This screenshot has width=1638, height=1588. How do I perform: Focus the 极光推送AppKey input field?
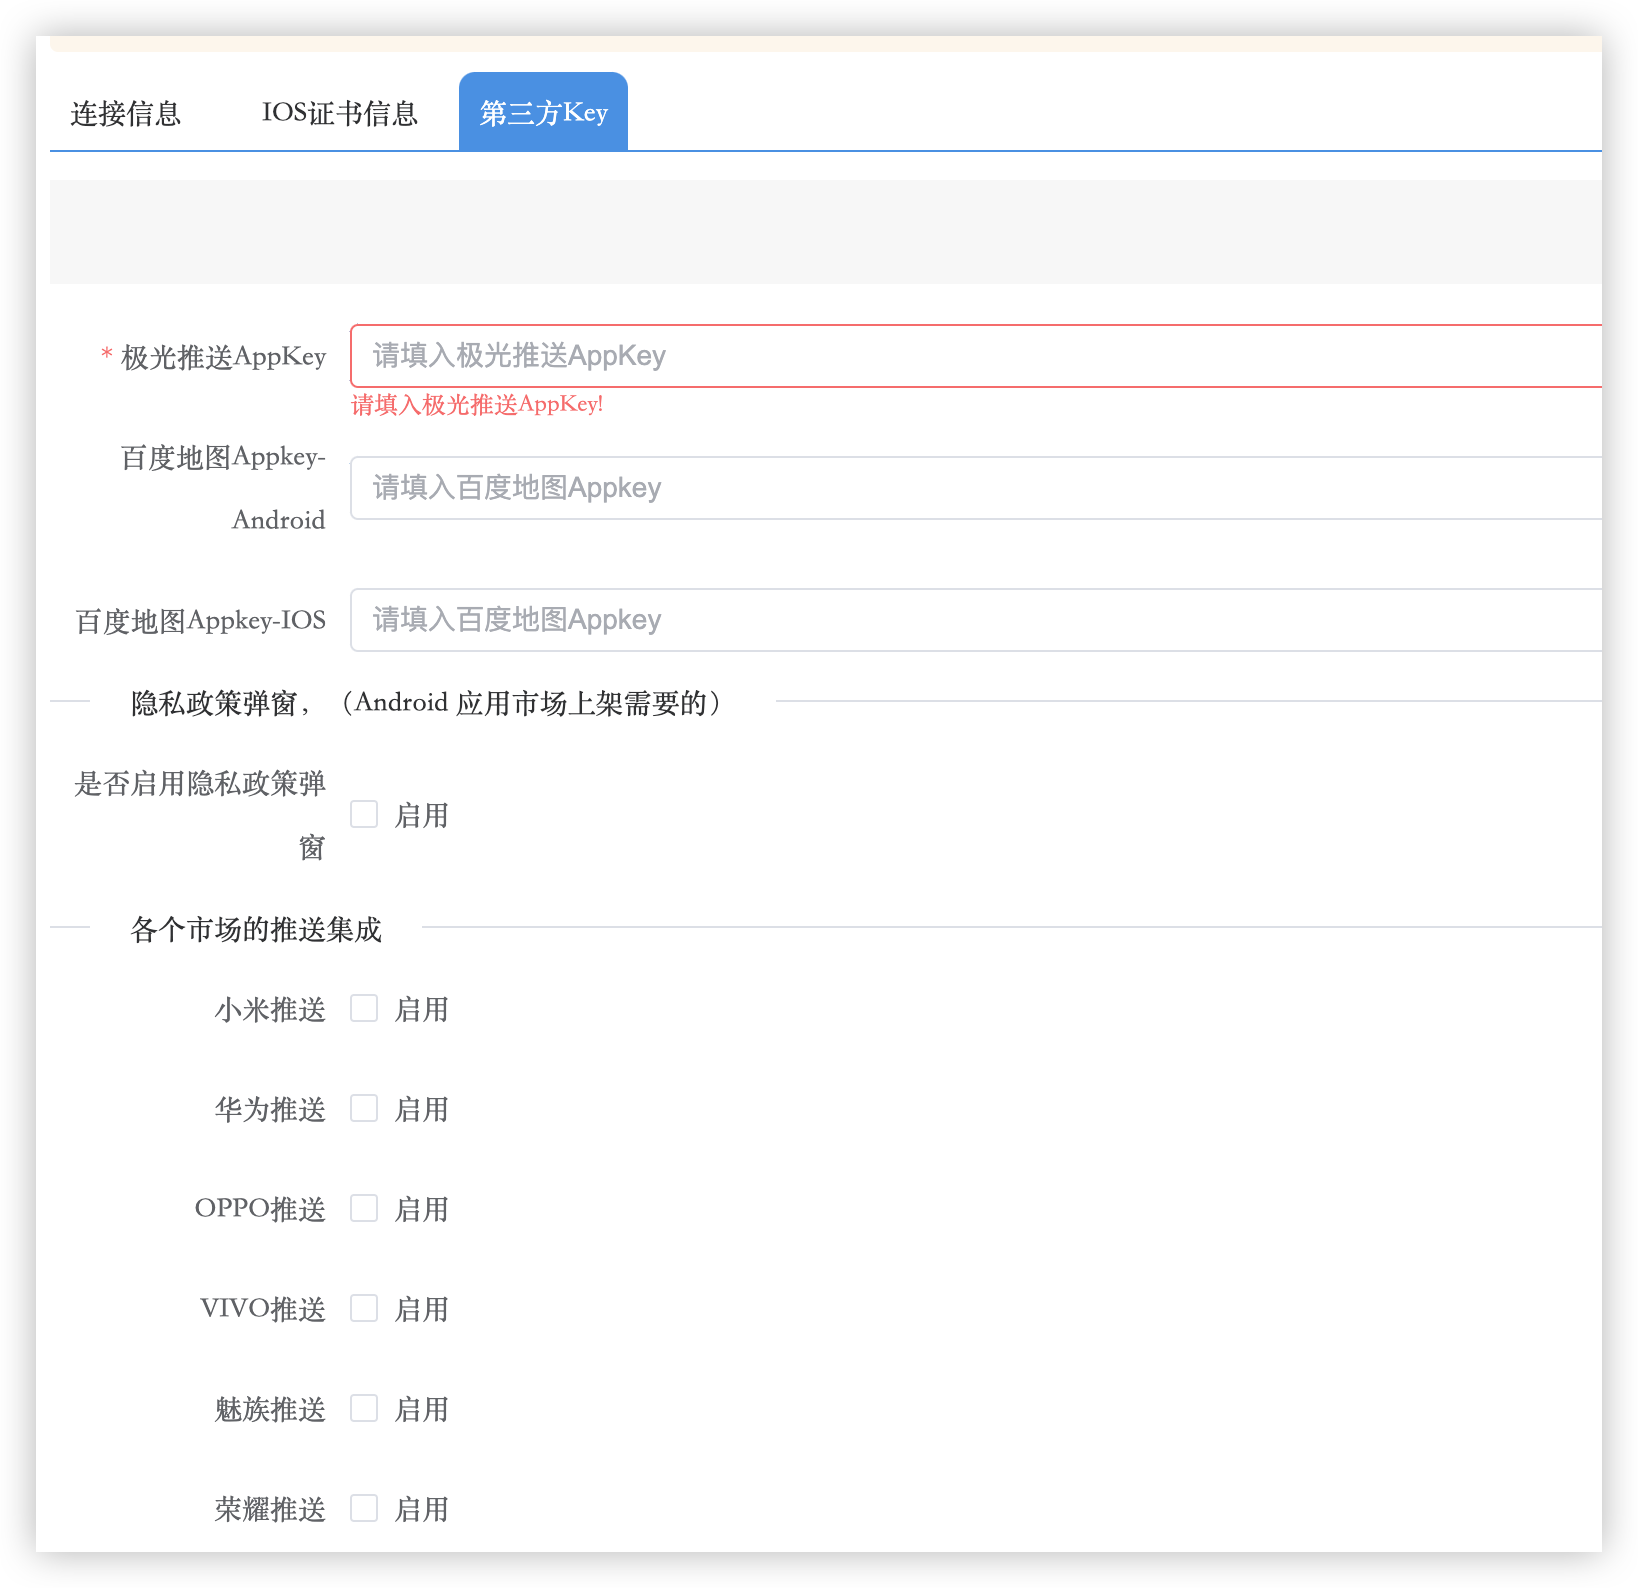(x=975, y=356)
